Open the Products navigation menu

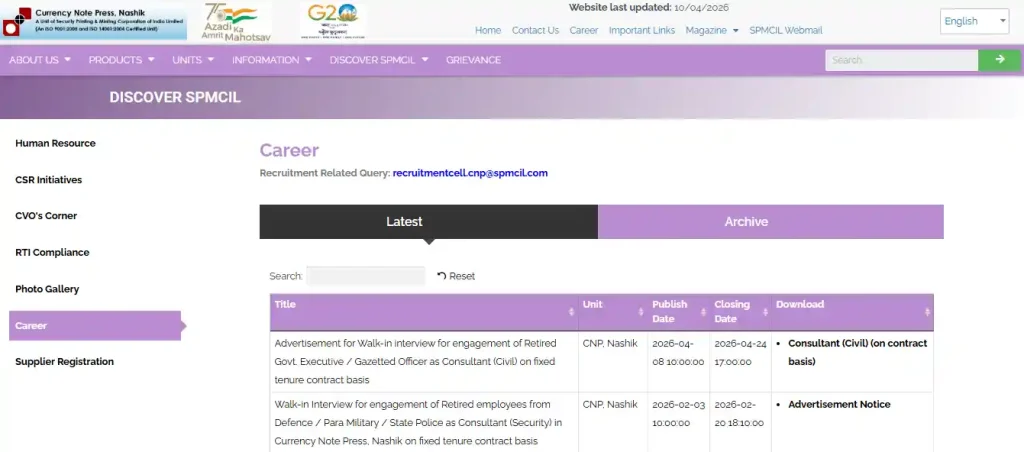(x=121, y=60)
